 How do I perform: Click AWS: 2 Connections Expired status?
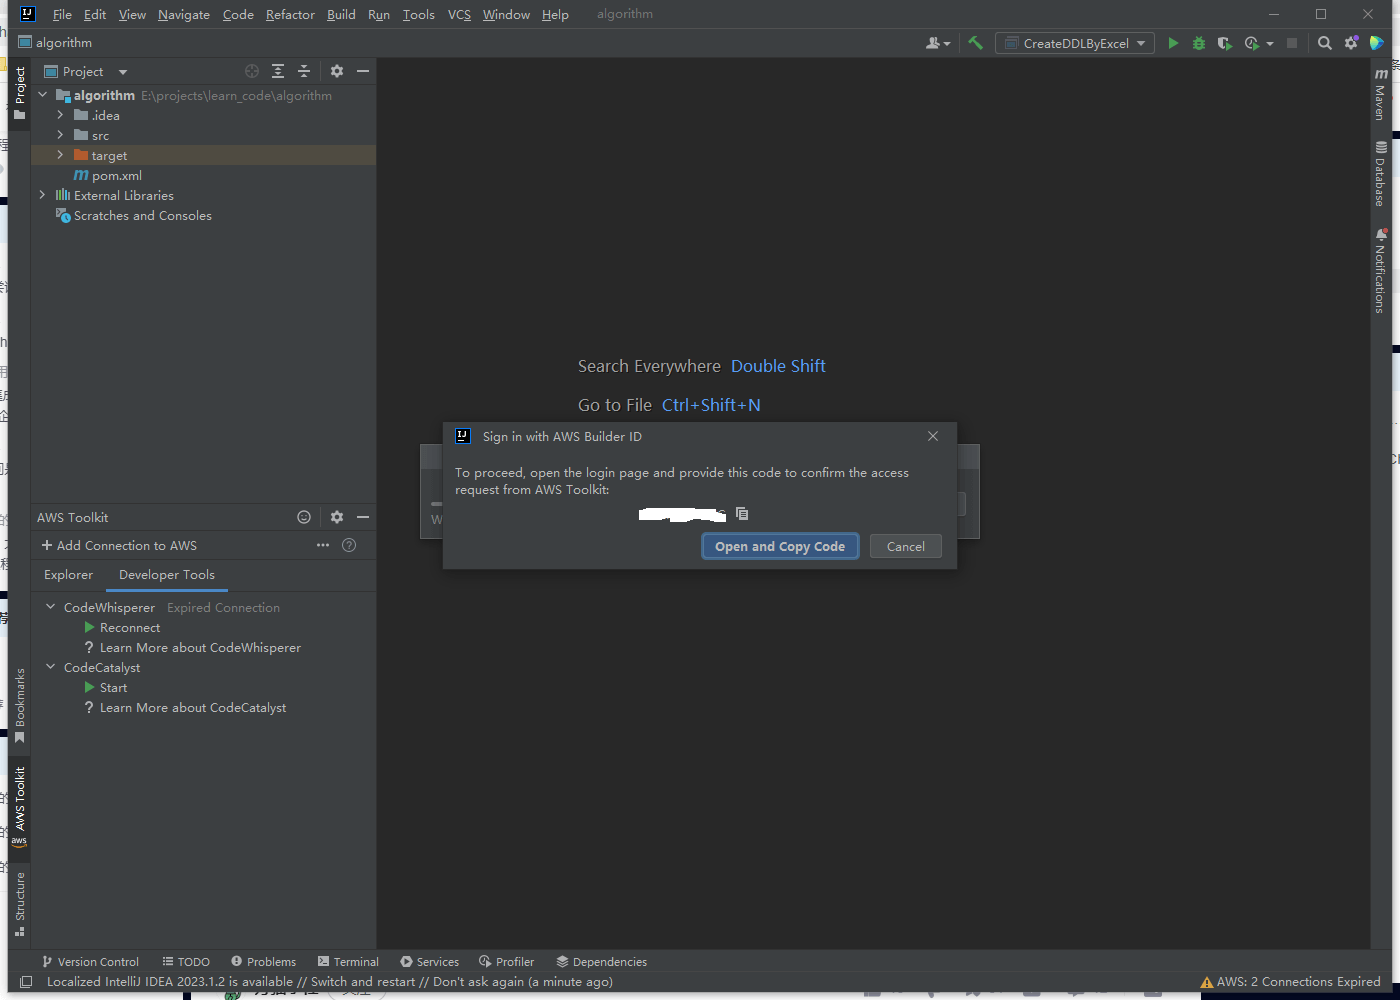(x=1290, y=982)
